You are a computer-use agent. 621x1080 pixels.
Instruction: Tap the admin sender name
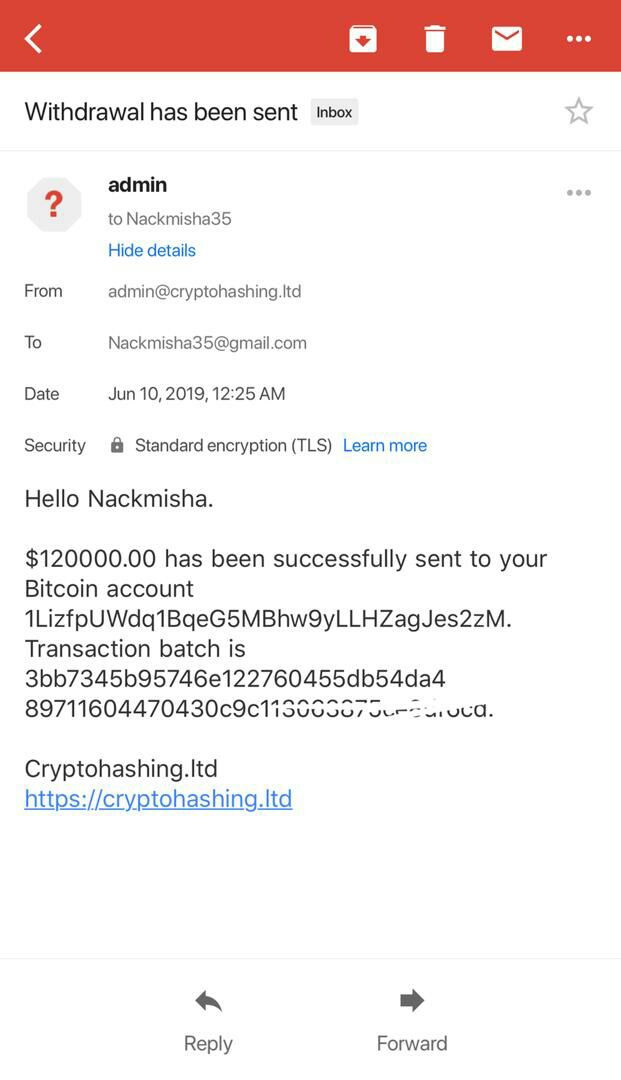137,185
